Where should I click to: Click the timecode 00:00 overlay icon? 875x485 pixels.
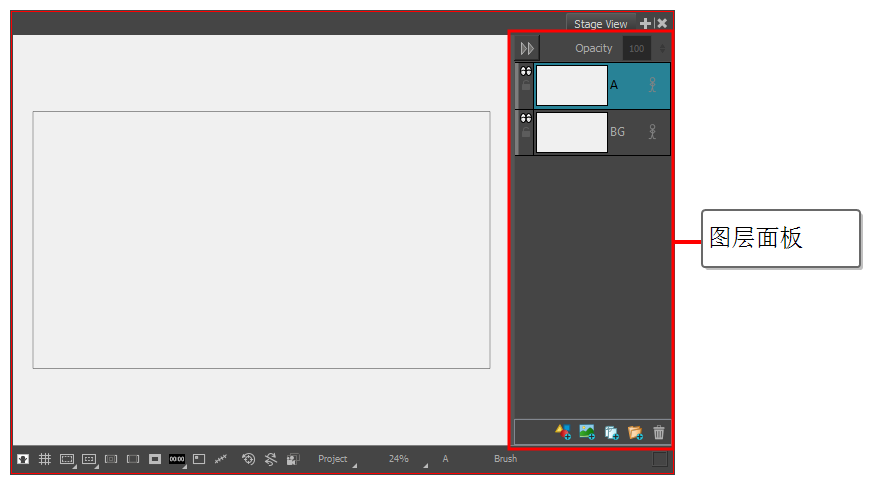point(177,459)
